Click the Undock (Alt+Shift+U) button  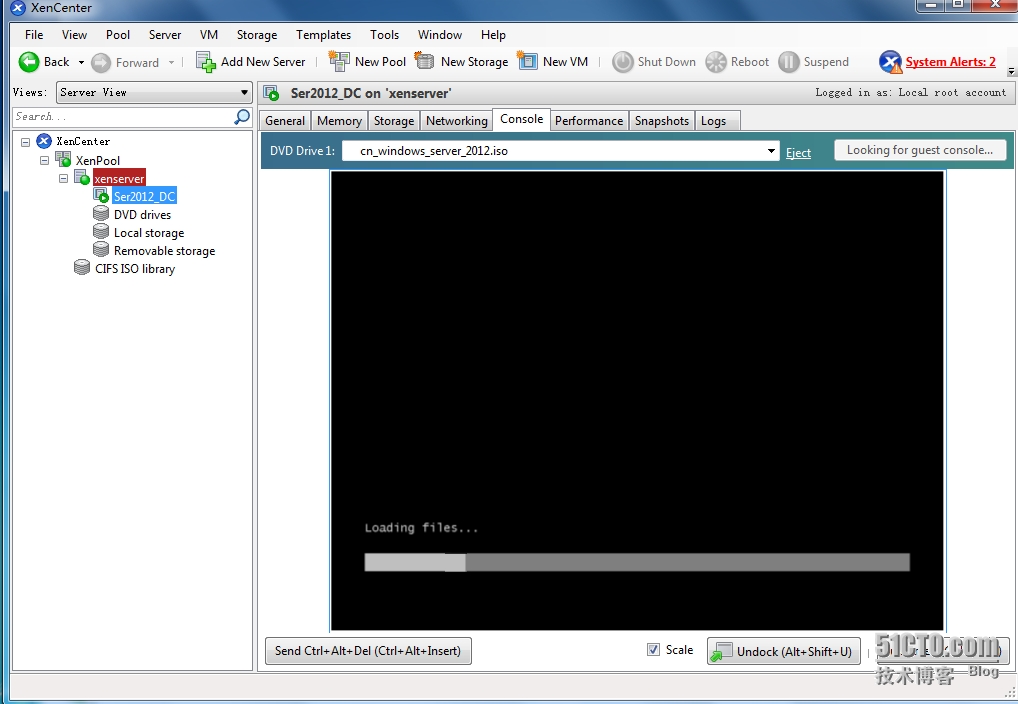pyautogui.click(x=784, y=651)
